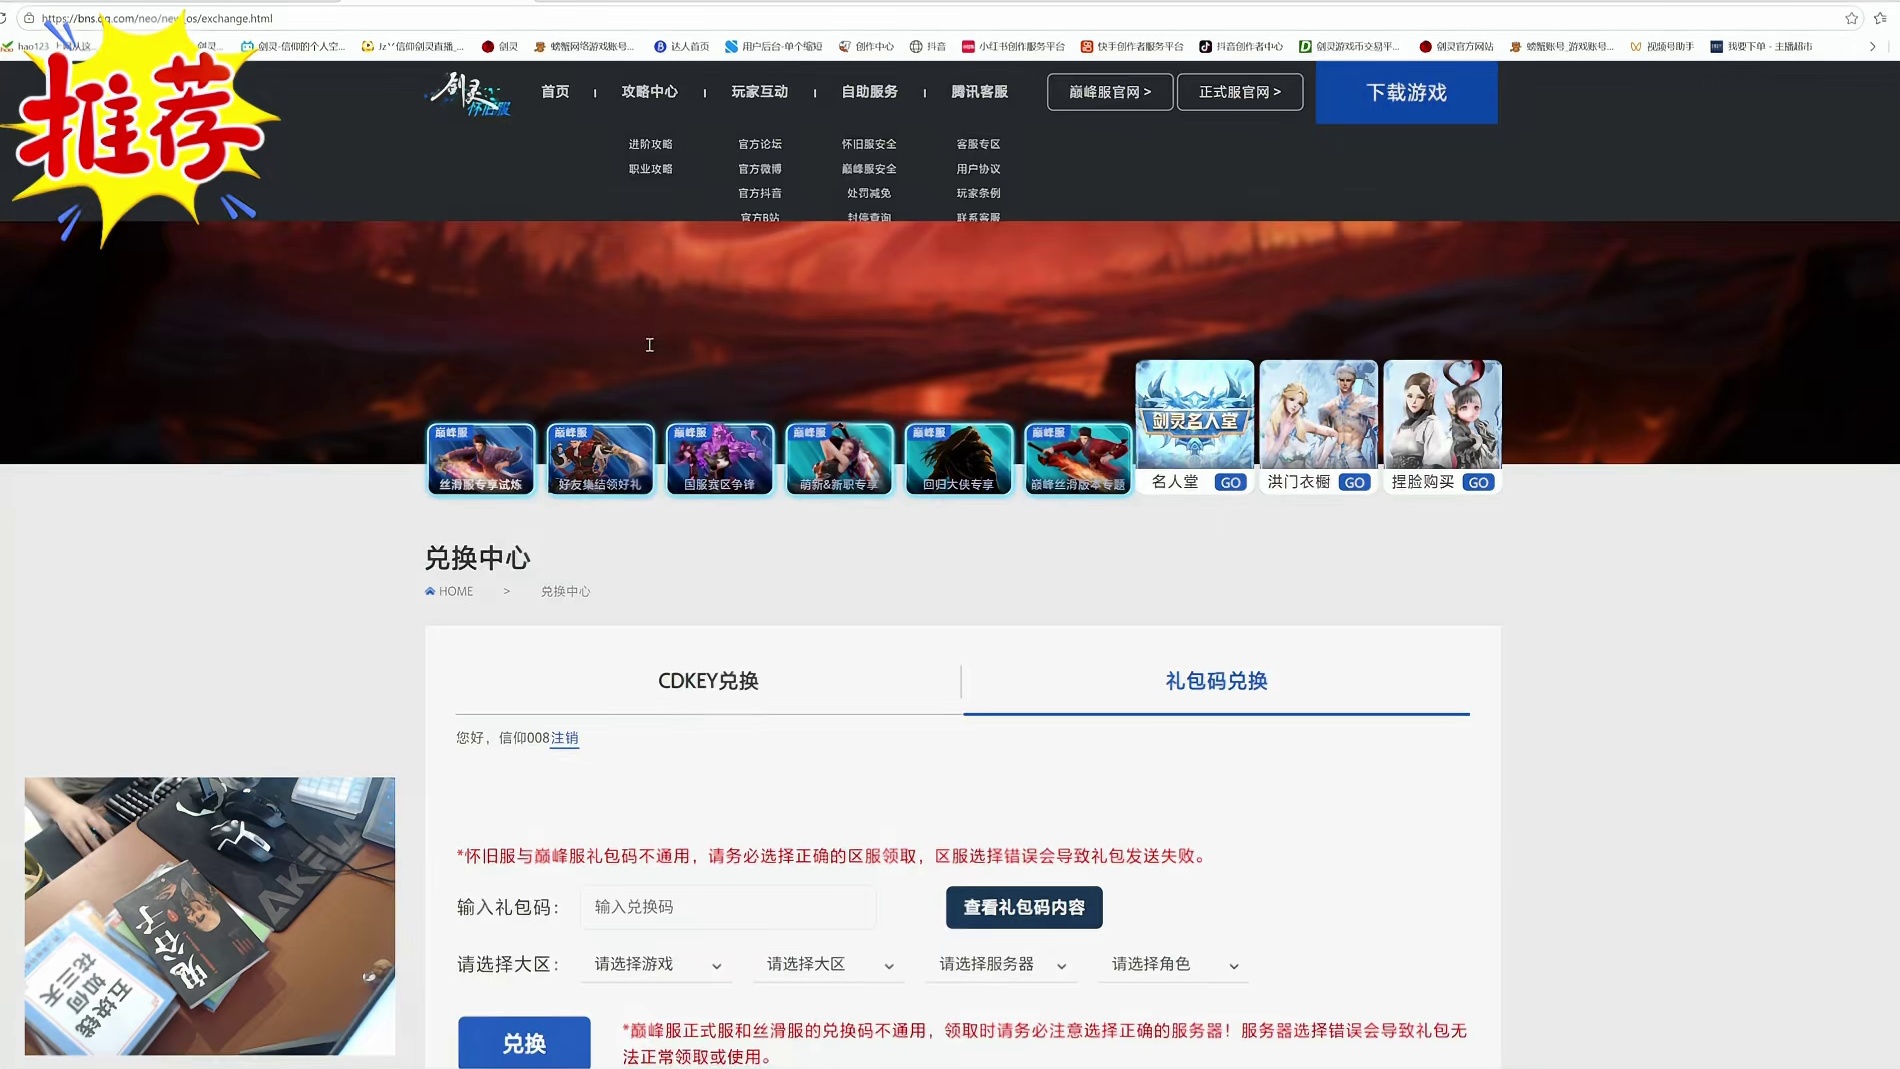Open the 丝滑服专享试炼 event icon
Image resolution: width=1900 pixels, height=1069 pixels.
pyautogui.click(x=481, y=459)
